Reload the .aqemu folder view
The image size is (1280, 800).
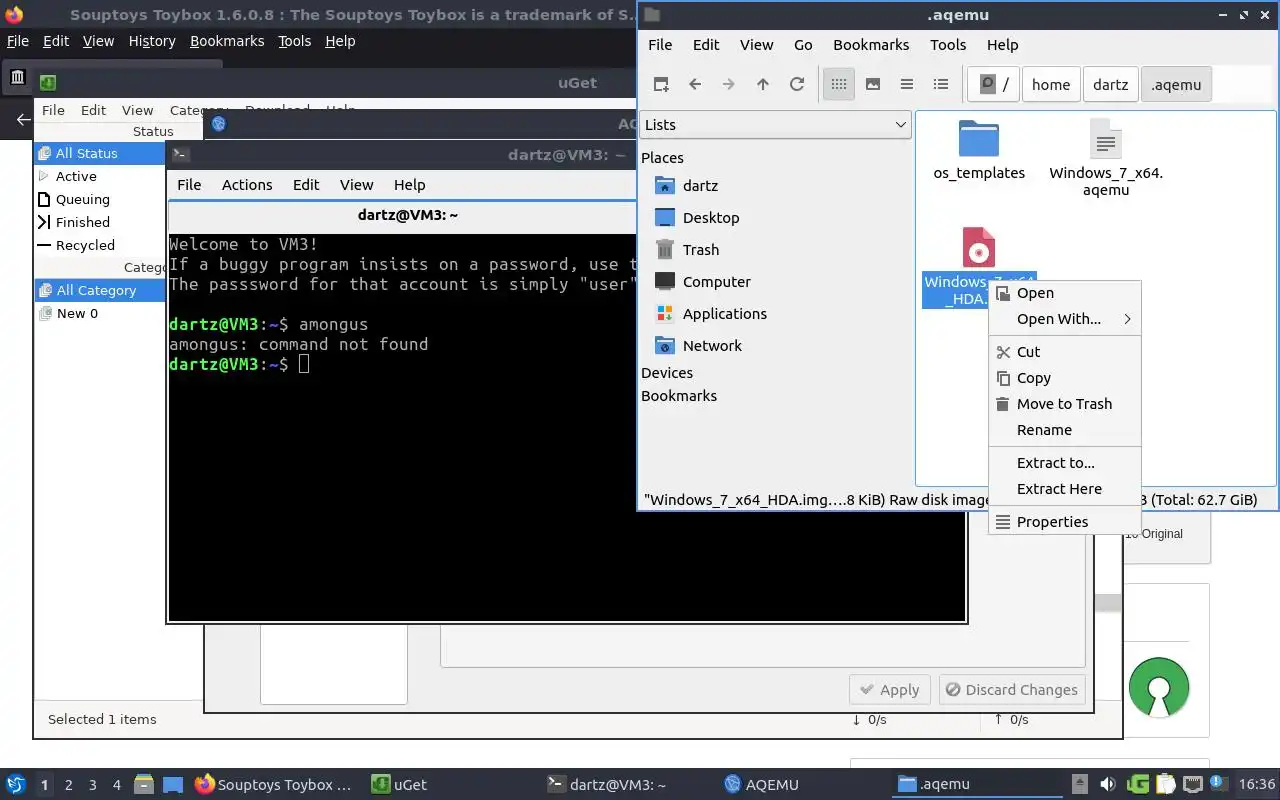[x=797, y=84]
